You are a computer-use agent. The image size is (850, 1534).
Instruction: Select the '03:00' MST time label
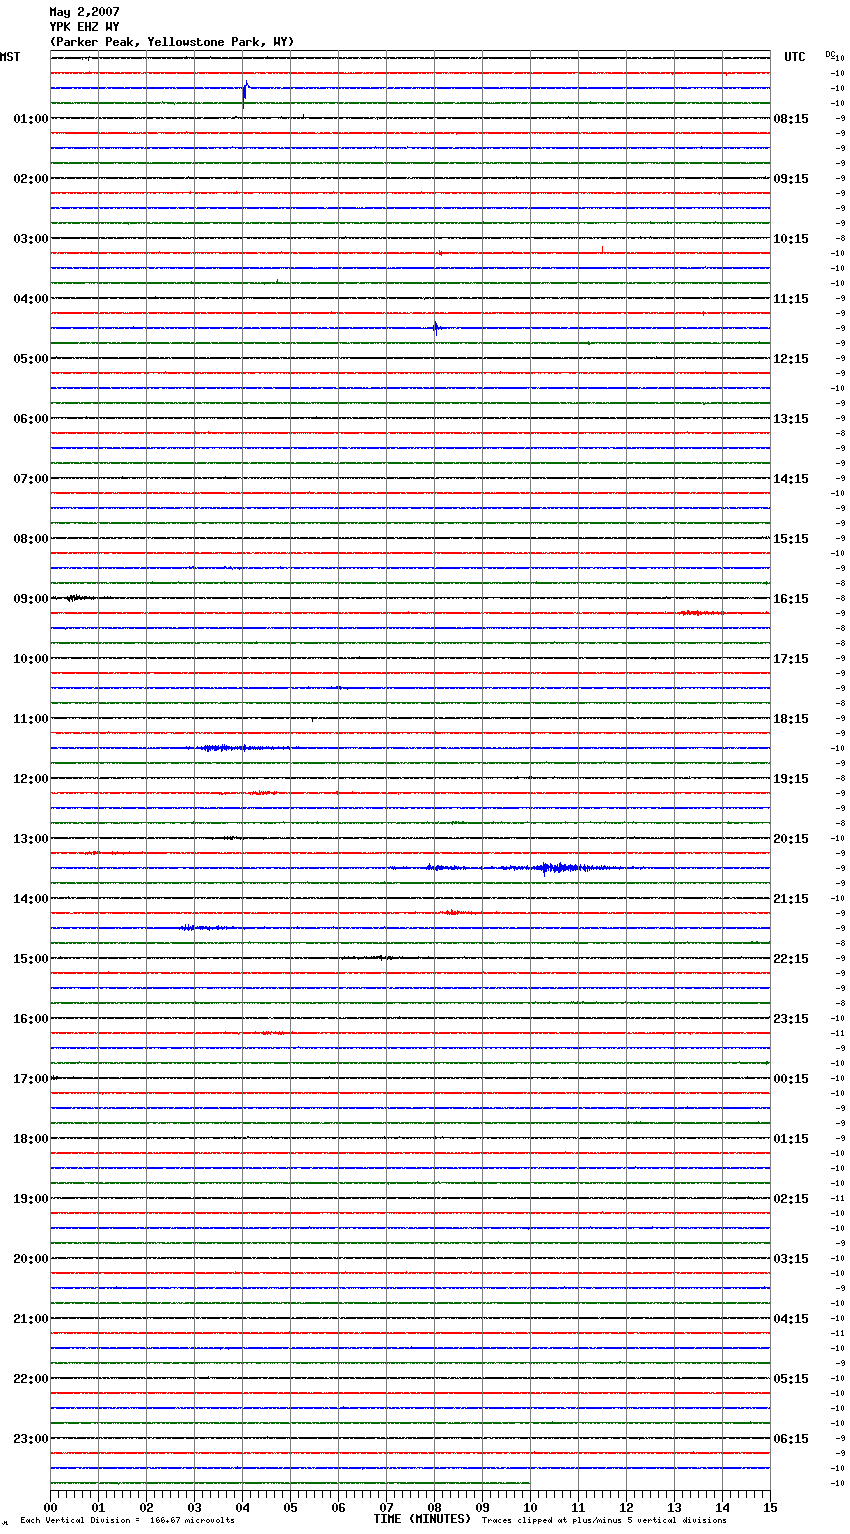coord(31,239)
